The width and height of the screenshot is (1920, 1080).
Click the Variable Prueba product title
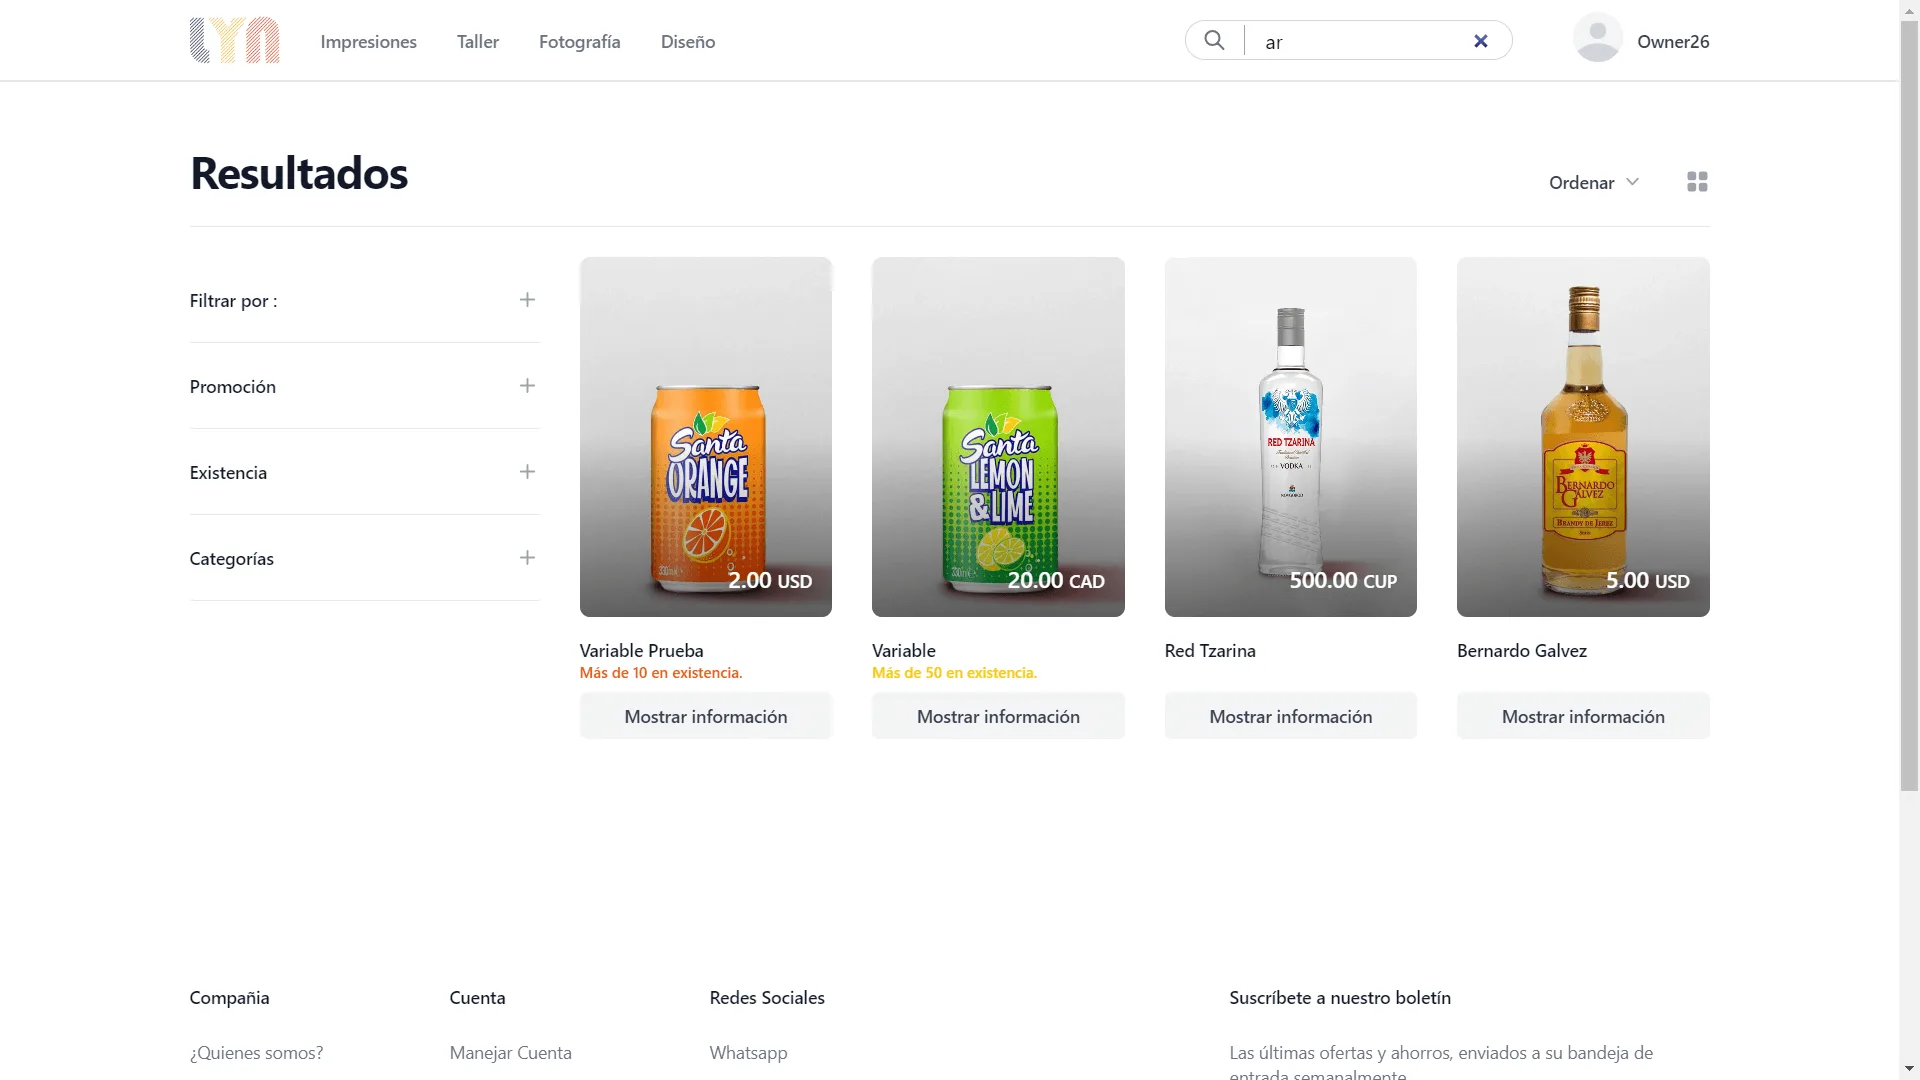642,650
